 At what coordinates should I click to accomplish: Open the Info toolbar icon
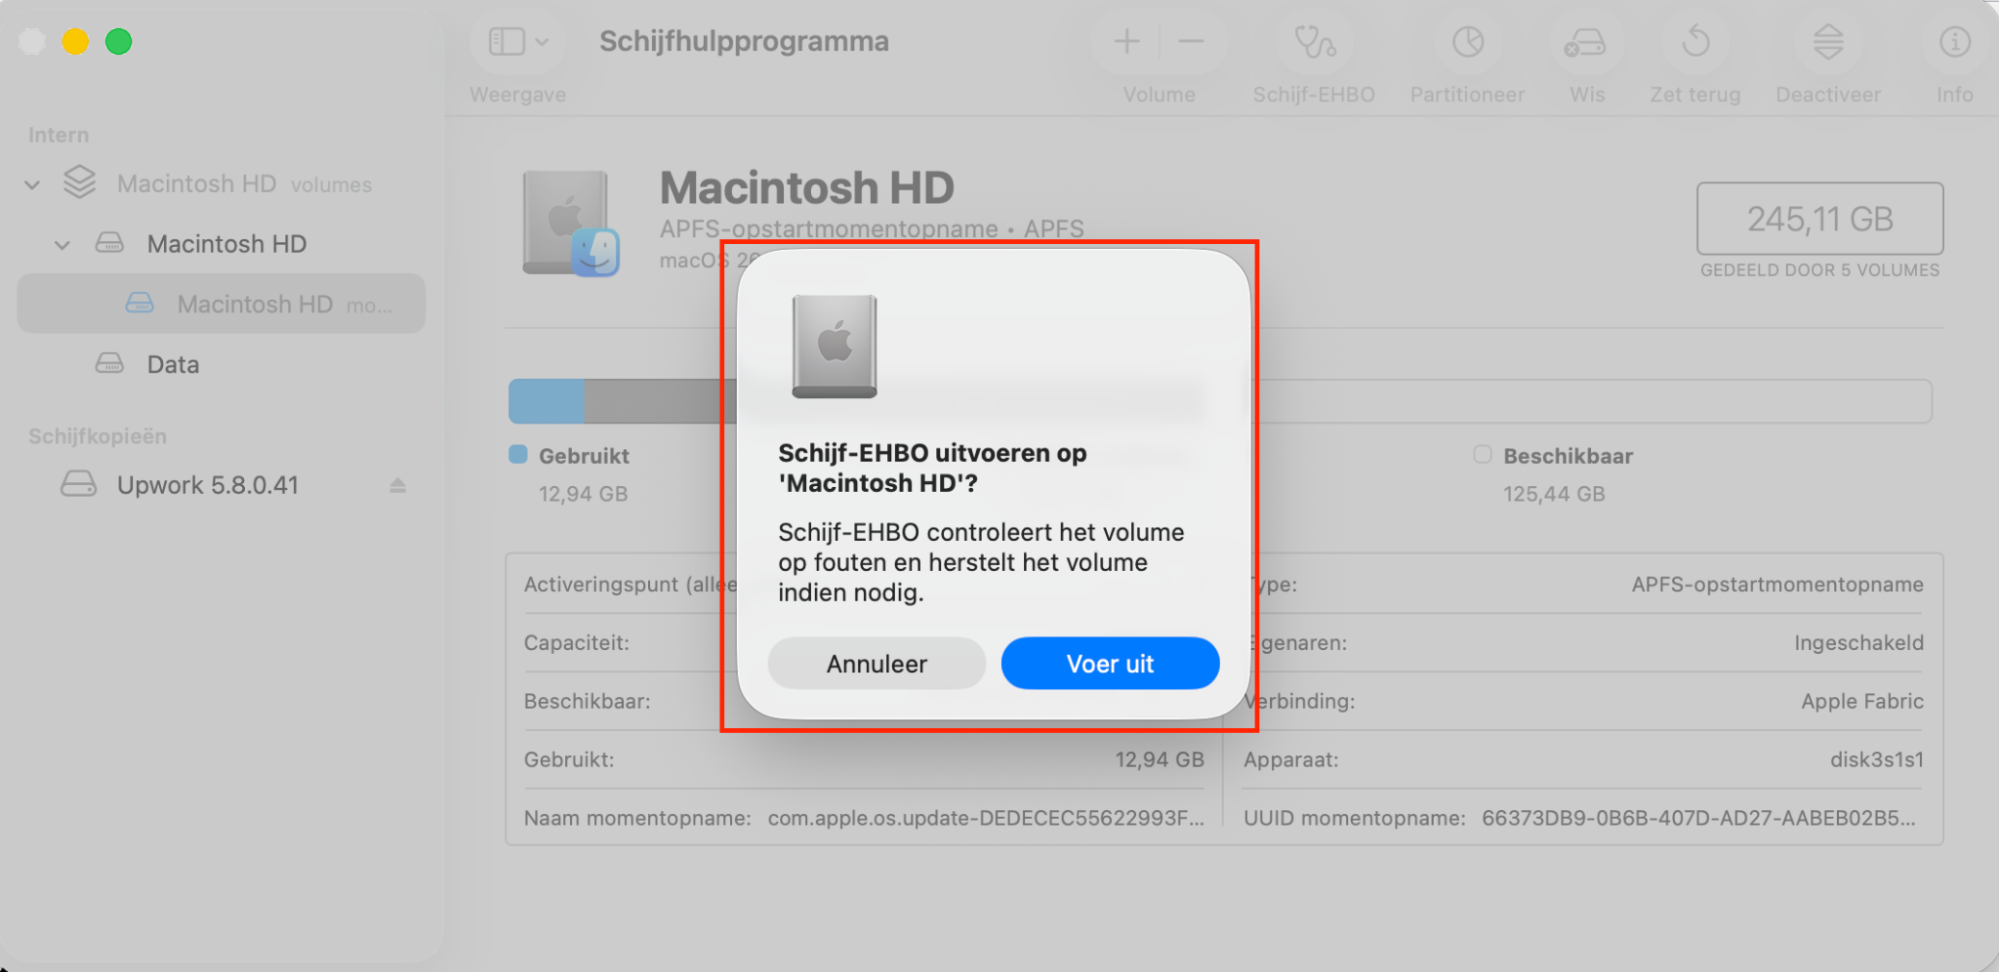coord(1955,42)
